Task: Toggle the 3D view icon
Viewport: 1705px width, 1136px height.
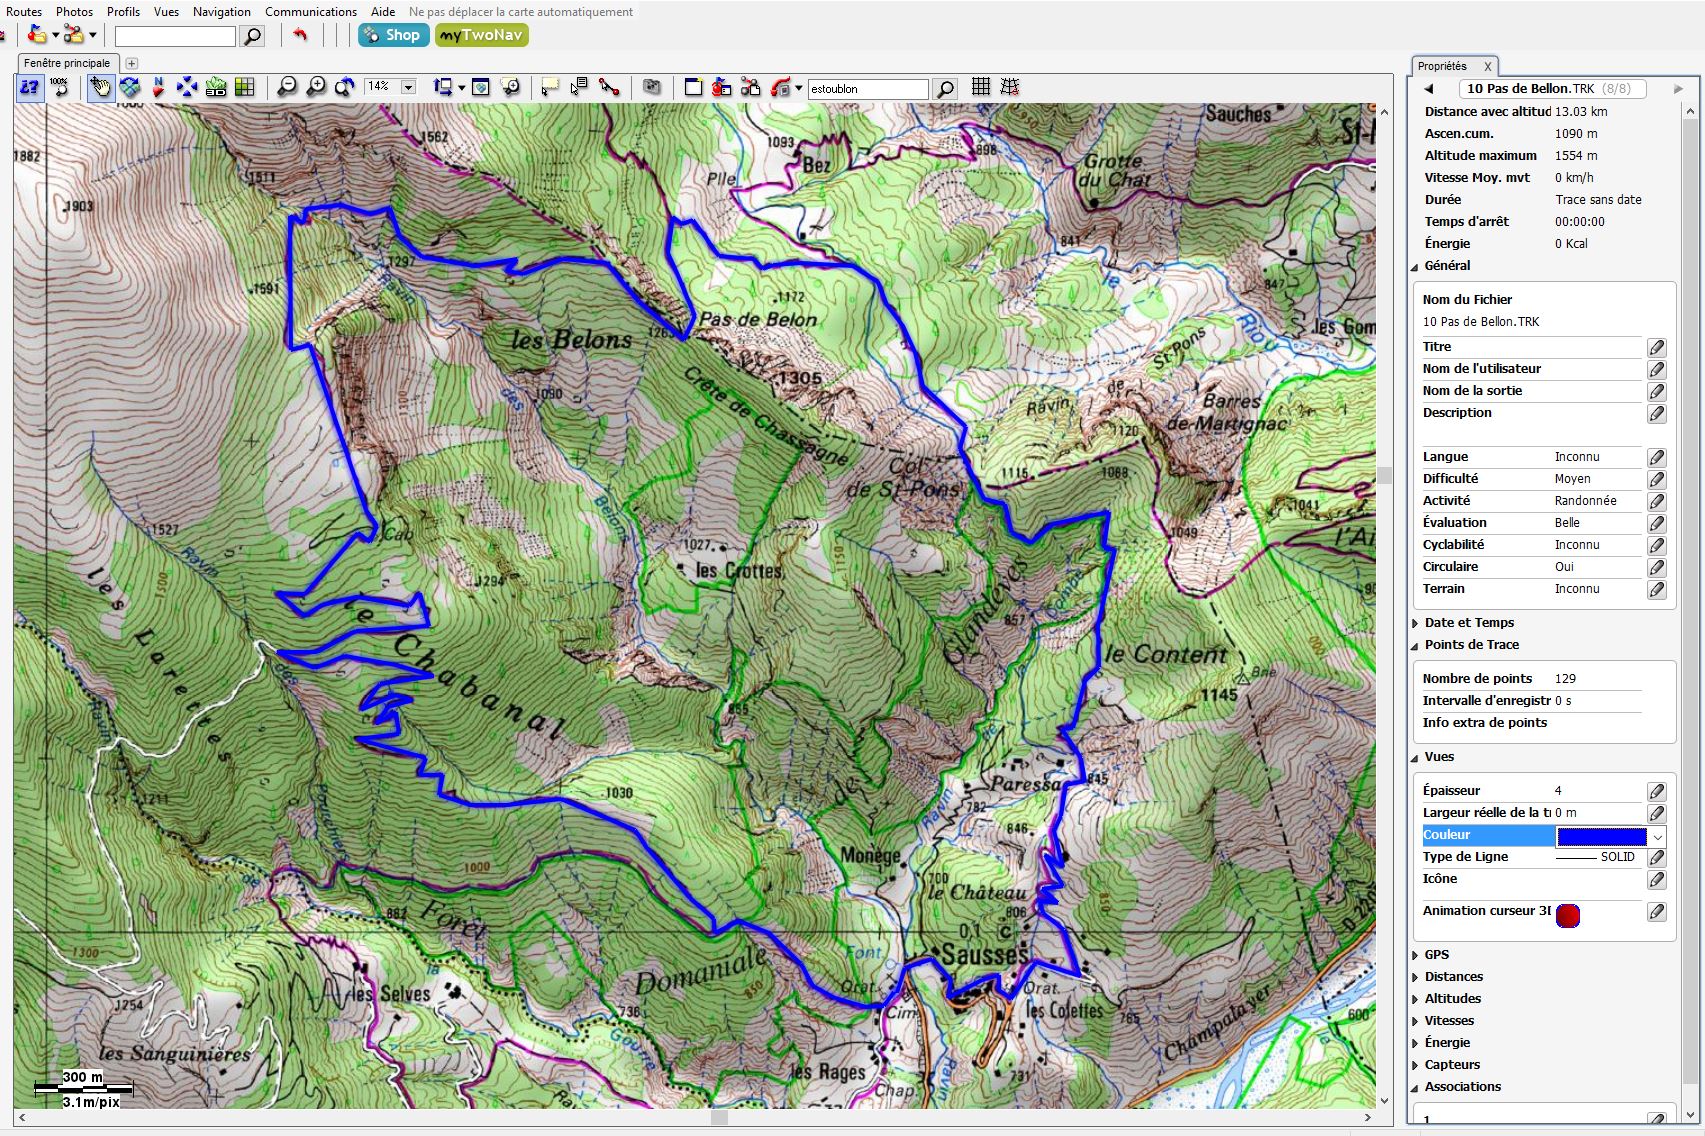Action: pos(216,88)
